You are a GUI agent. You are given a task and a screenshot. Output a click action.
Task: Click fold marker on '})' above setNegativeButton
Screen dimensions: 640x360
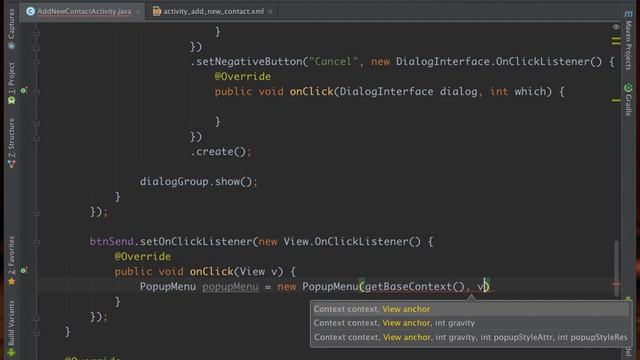pyautogui.click(x=37, y=48)
